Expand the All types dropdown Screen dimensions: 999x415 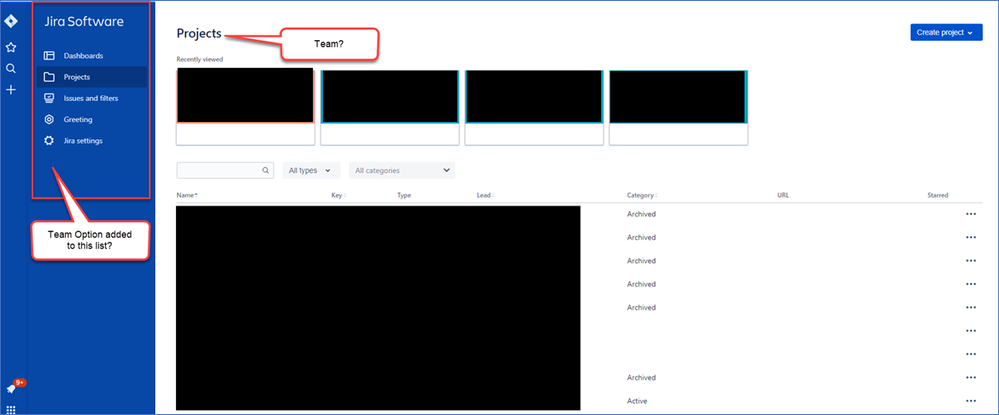[x=311, y=170]
